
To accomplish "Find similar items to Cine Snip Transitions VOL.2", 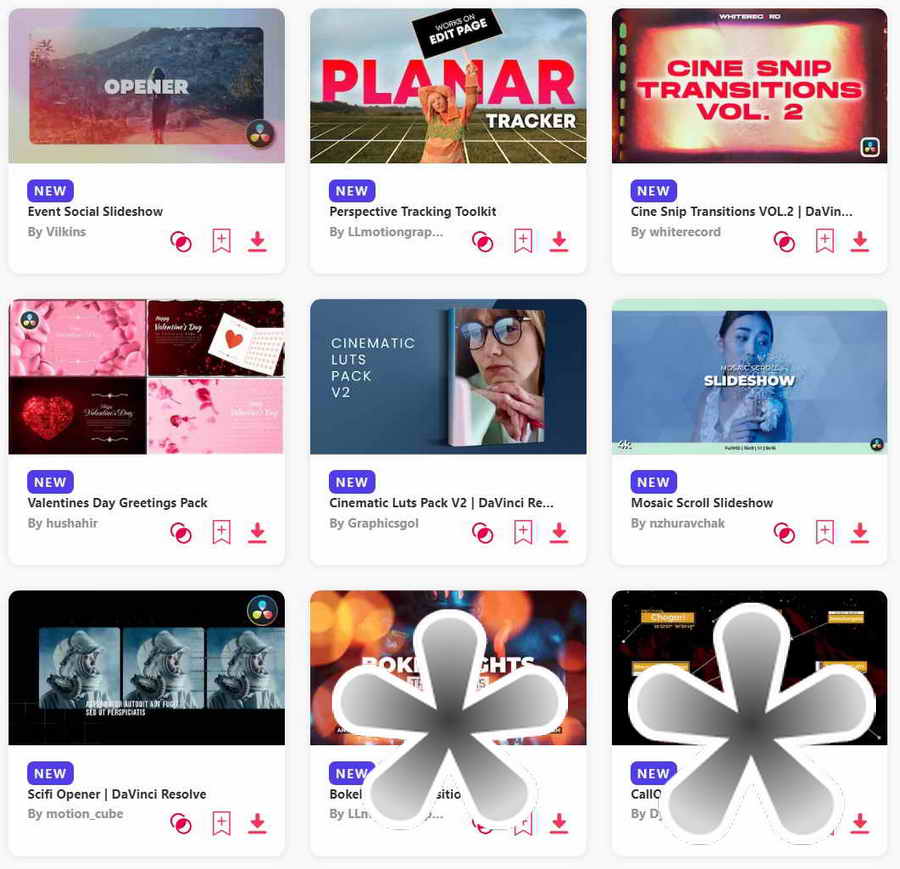I will 784,242.
